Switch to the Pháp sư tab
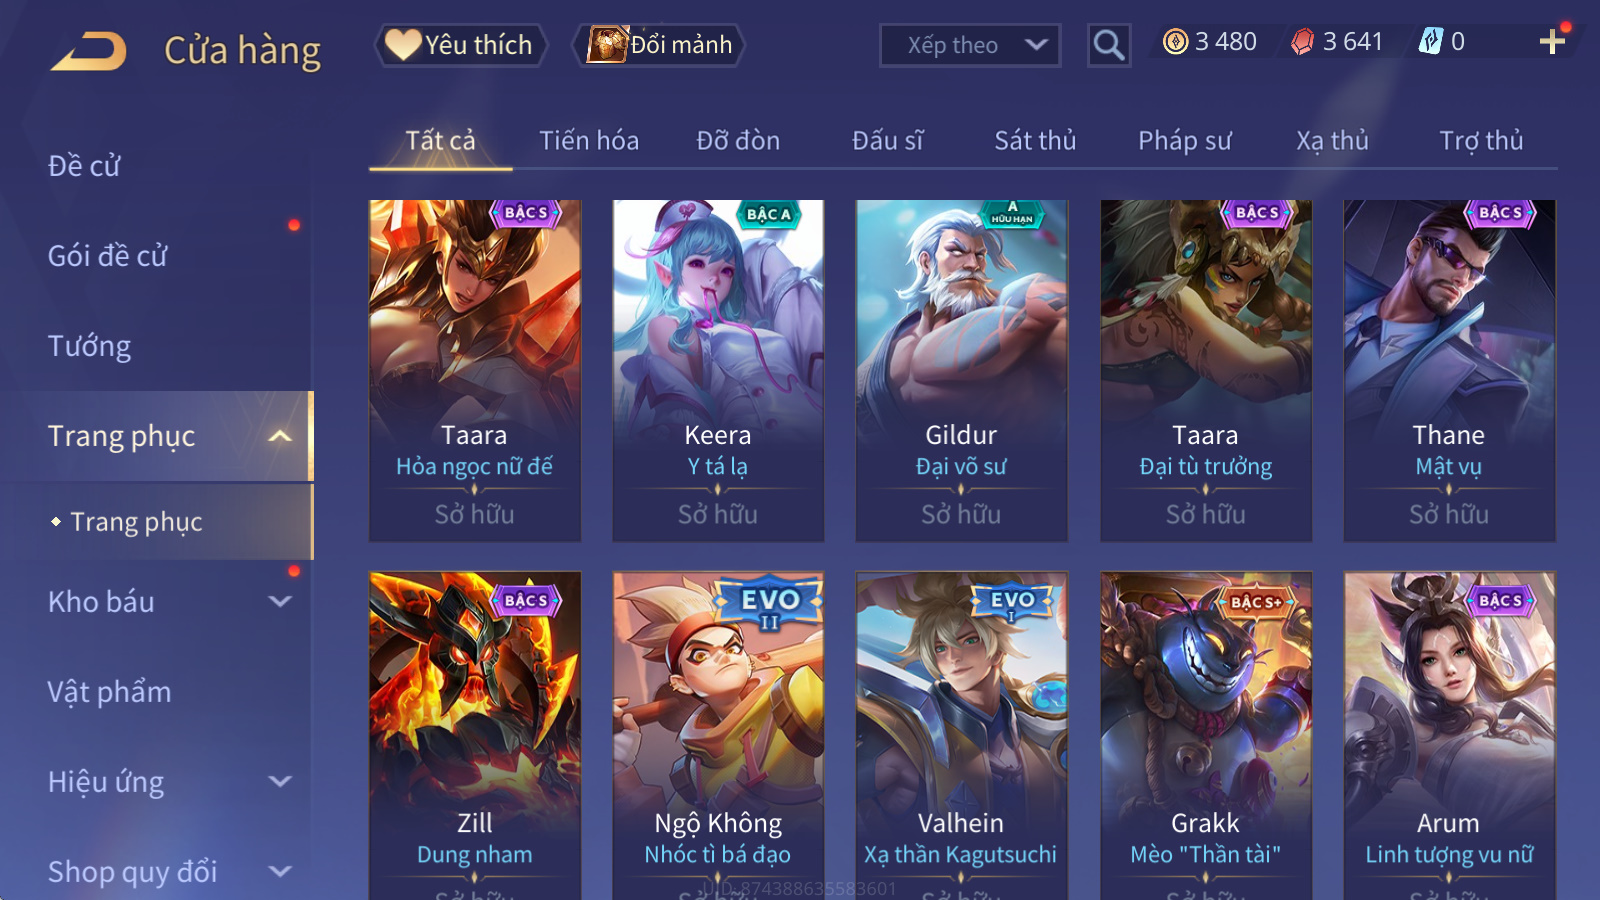Viewport: 1600px width, 900px height. [x=1184, y=141]
